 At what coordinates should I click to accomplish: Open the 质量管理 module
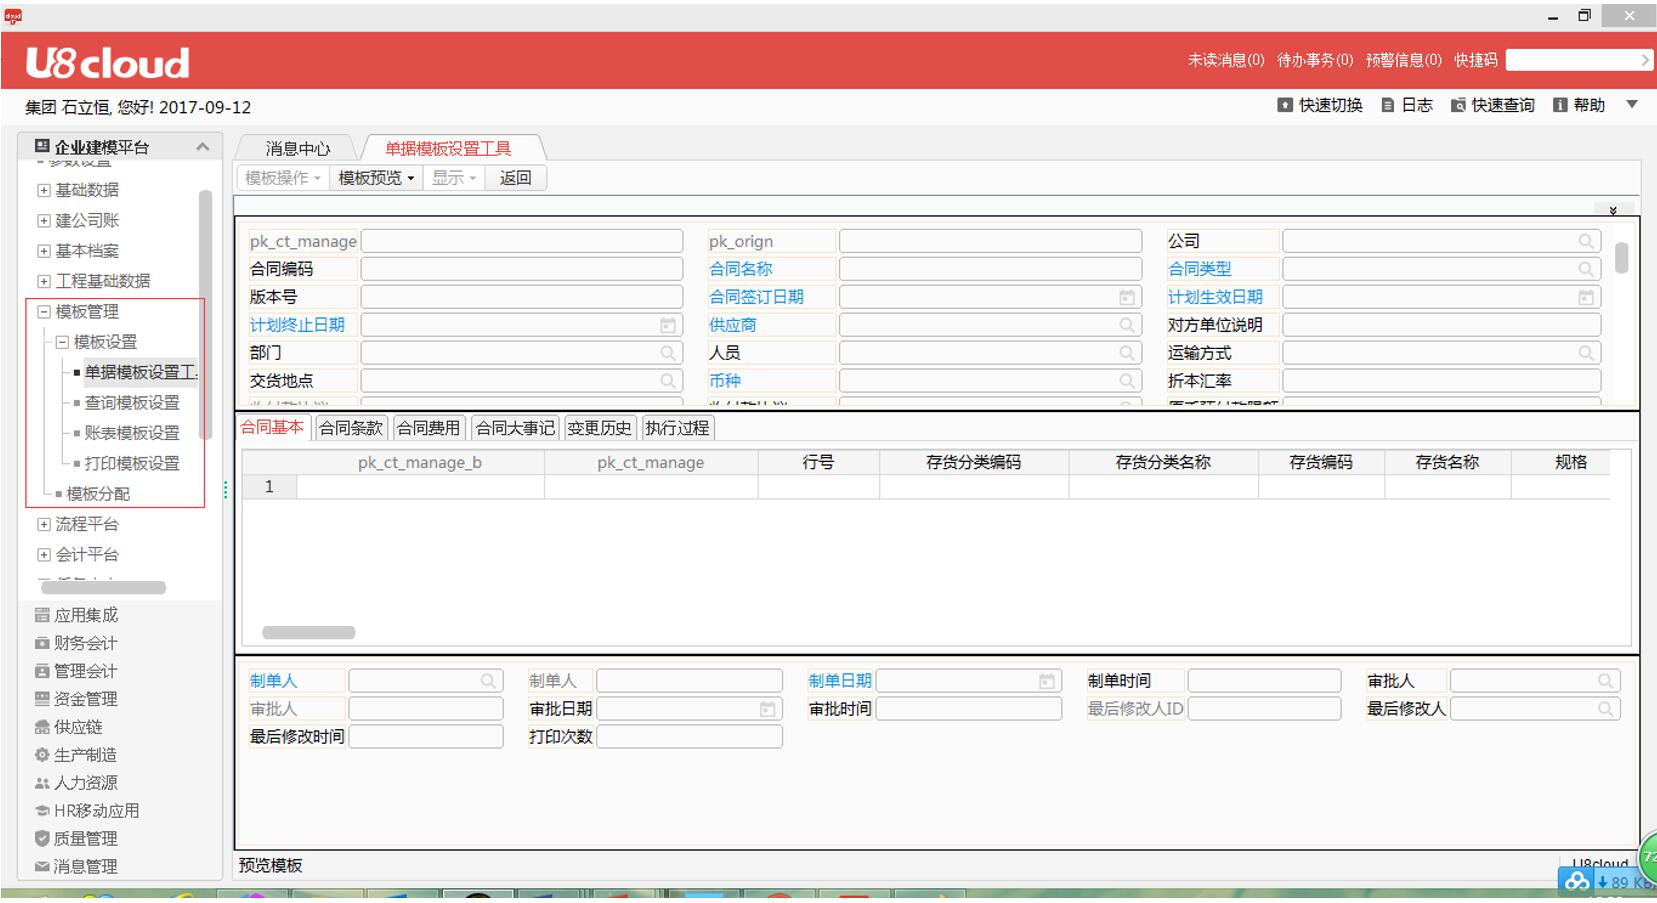tap(77, 839)
